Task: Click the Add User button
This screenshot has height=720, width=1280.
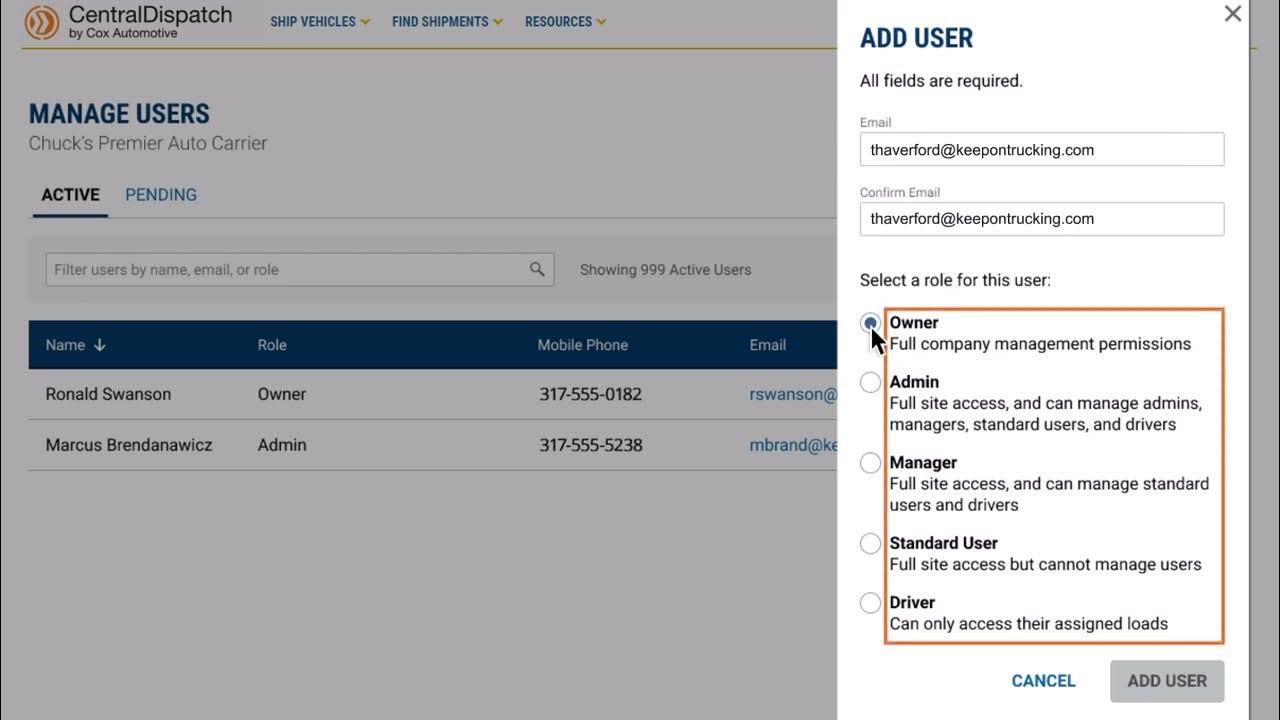Action: click(x=1167, y=681)
